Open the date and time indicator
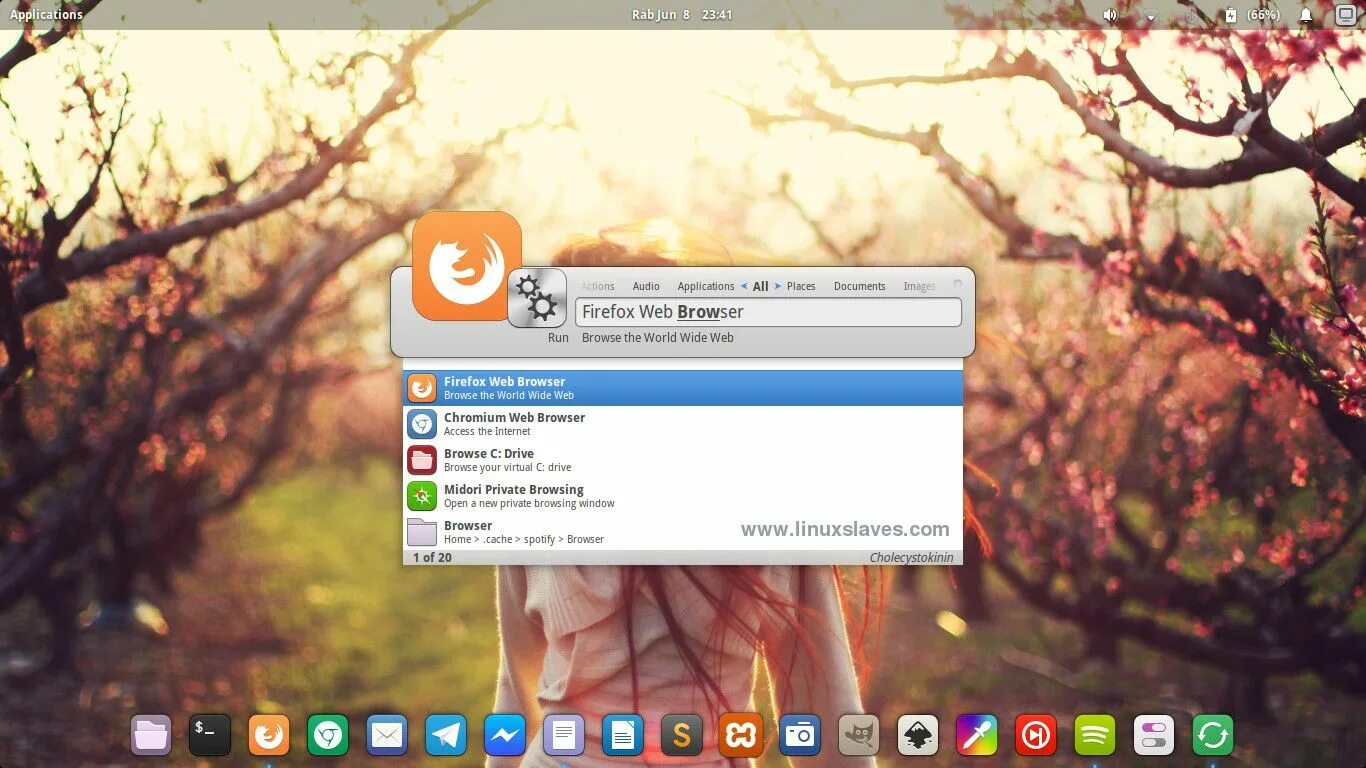Screen dimensions: 1366x768 [x=682, y=15]
